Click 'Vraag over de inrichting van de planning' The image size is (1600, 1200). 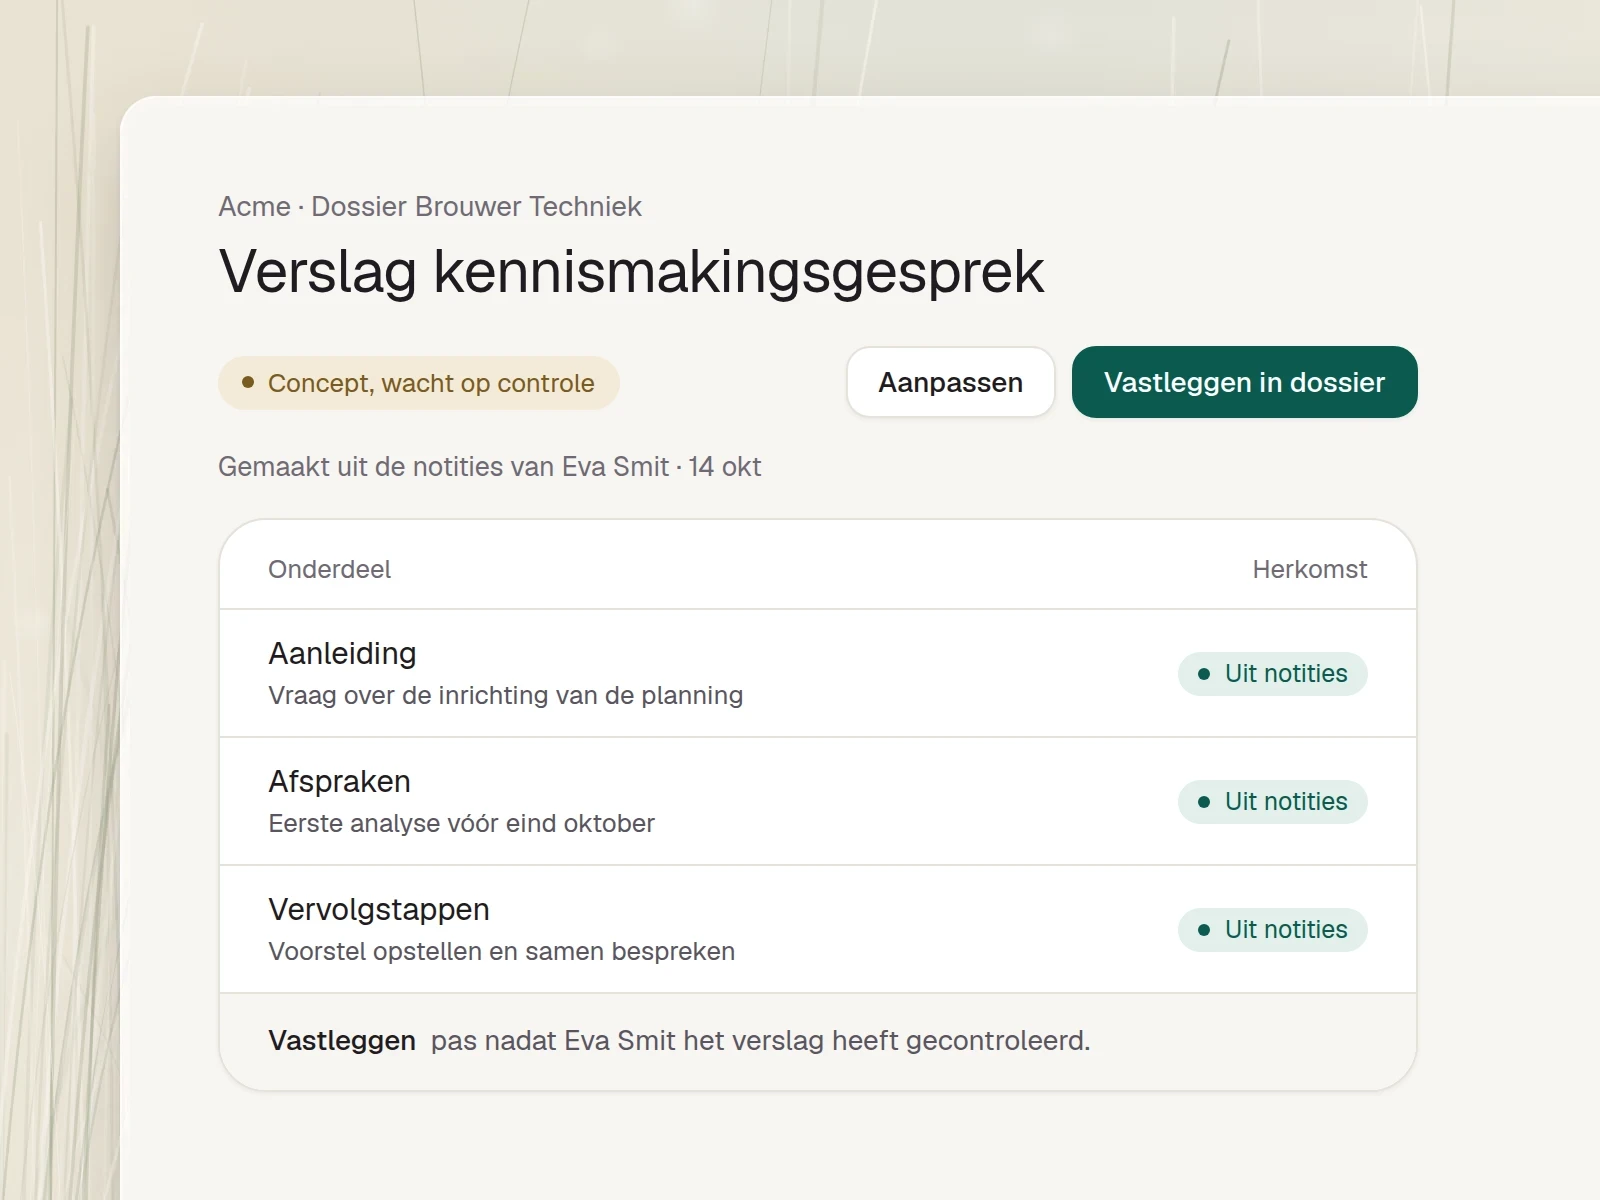pos(505,695)
